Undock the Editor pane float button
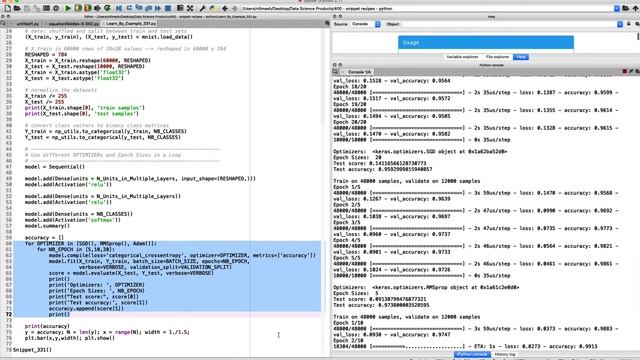This screenshot has height=360, width=640. point(8,16)
